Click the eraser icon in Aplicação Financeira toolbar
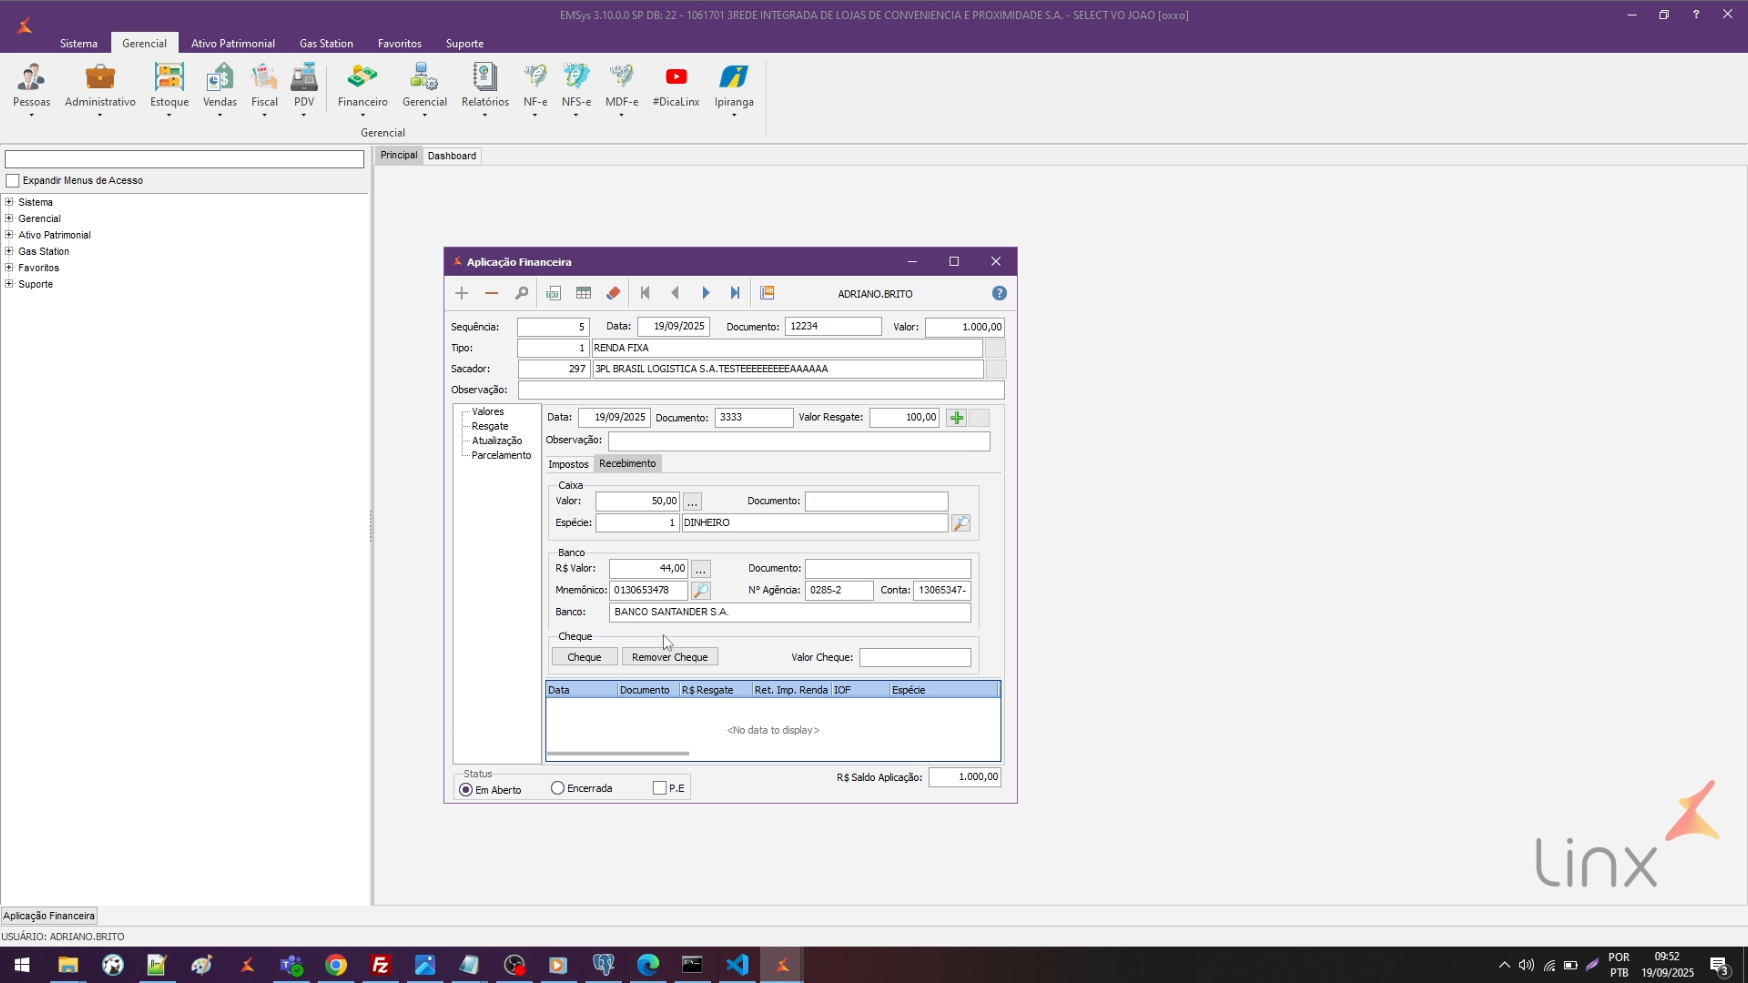Viewport: 1748px width, 983px height. pos(613,293)
